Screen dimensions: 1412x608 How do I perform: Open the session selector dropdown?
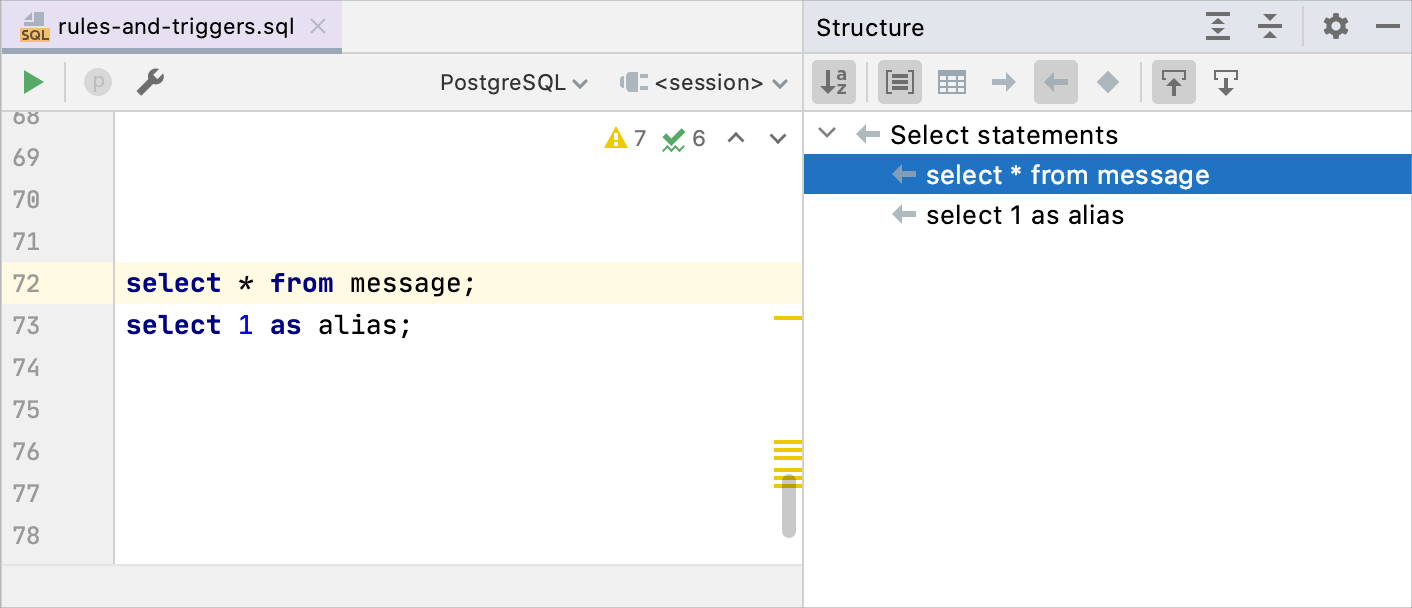coord(705,83)
